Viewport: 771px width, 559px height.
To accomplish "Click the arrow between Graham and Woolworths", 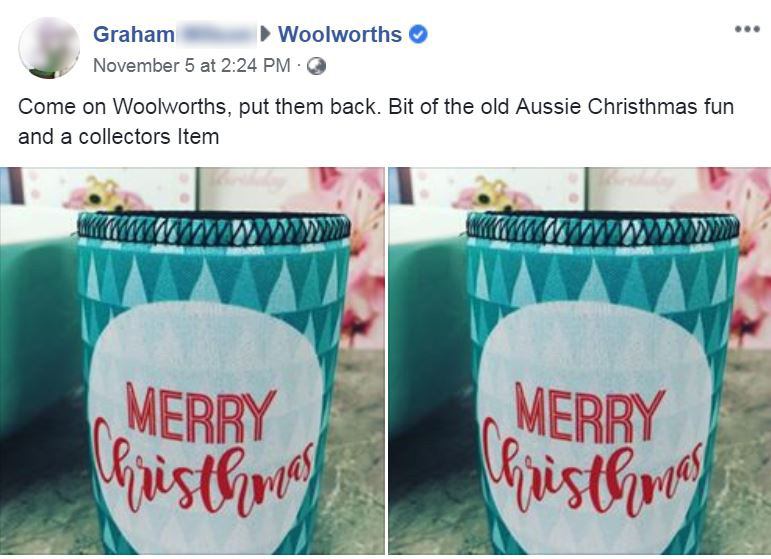I will coord(266,34).
